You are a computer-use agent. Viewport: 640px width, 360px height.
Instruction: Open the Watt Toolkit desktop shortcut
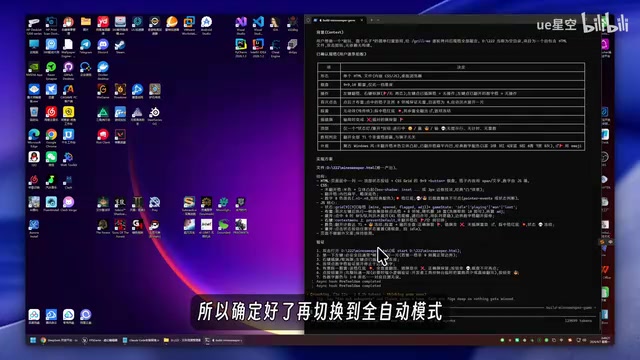(68, 159)
